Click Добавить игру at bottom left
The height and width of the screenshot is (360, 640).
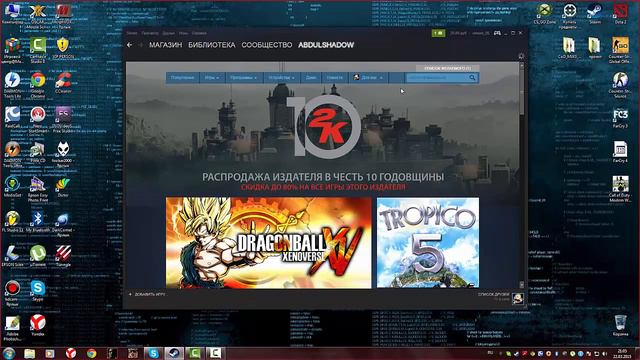(x=147, y=294)
